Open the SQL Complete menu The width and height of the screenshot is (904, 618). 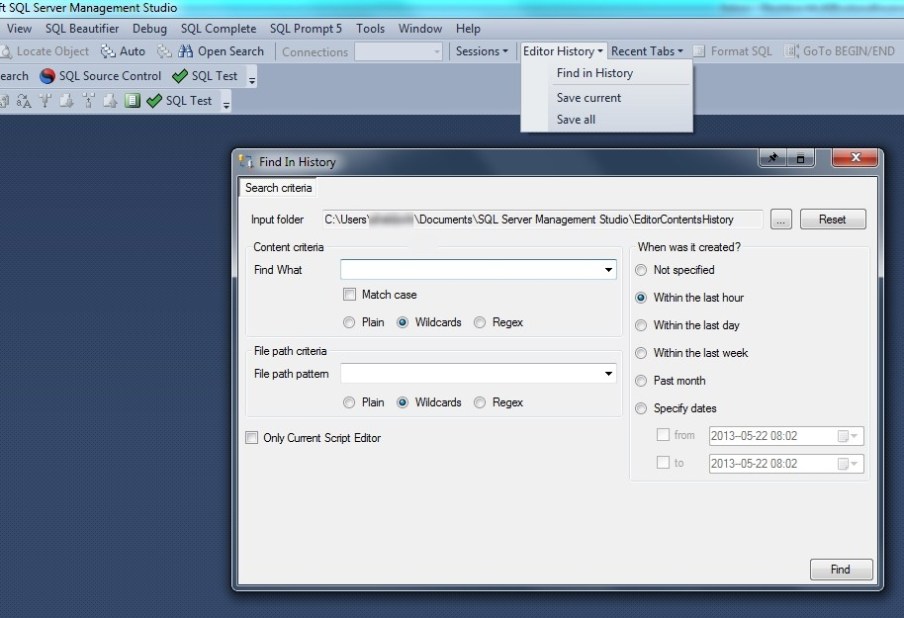[x=219, y=28]
